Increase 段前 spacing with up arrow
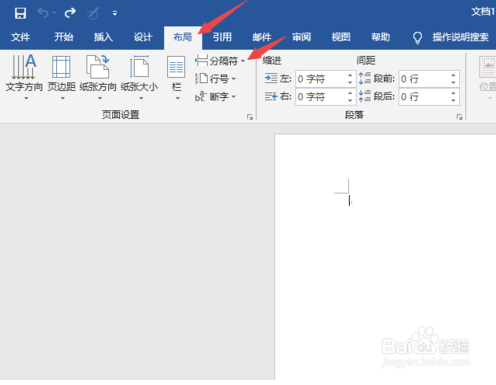Viewport: 496px width, 385px height. [x=453, y=75]
